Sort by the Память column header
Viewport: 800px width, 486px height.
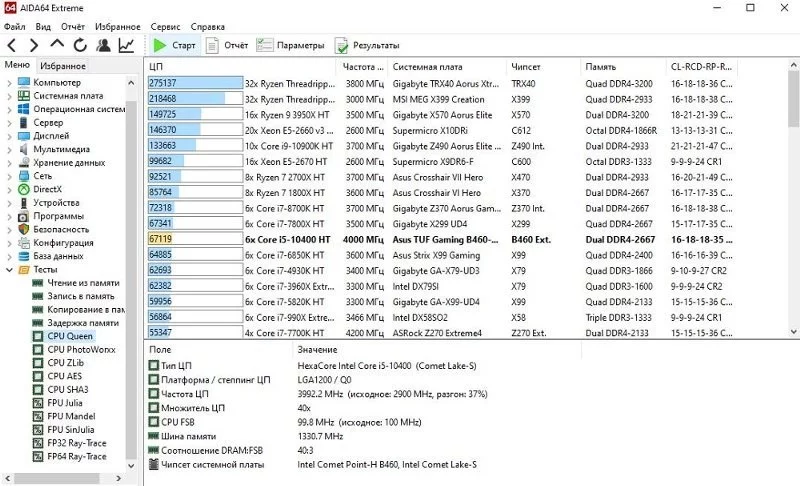[x=623, y=67]
